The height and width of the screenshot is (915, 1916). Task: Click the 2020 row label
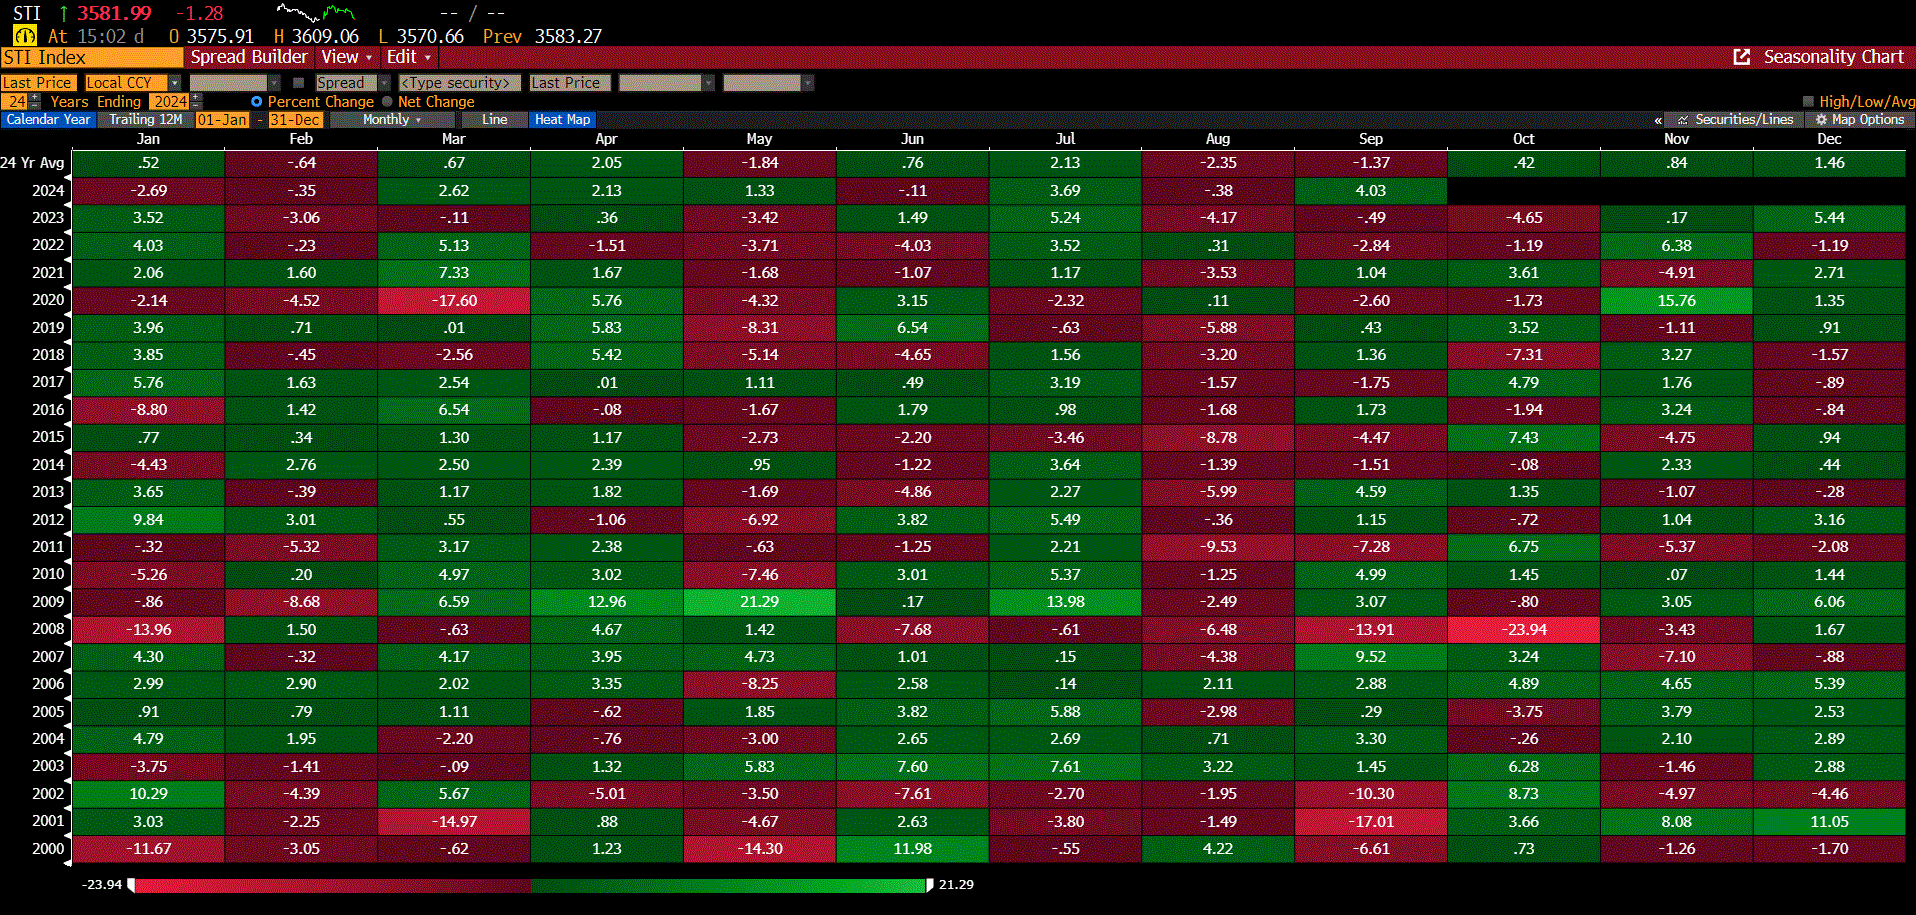48,300
